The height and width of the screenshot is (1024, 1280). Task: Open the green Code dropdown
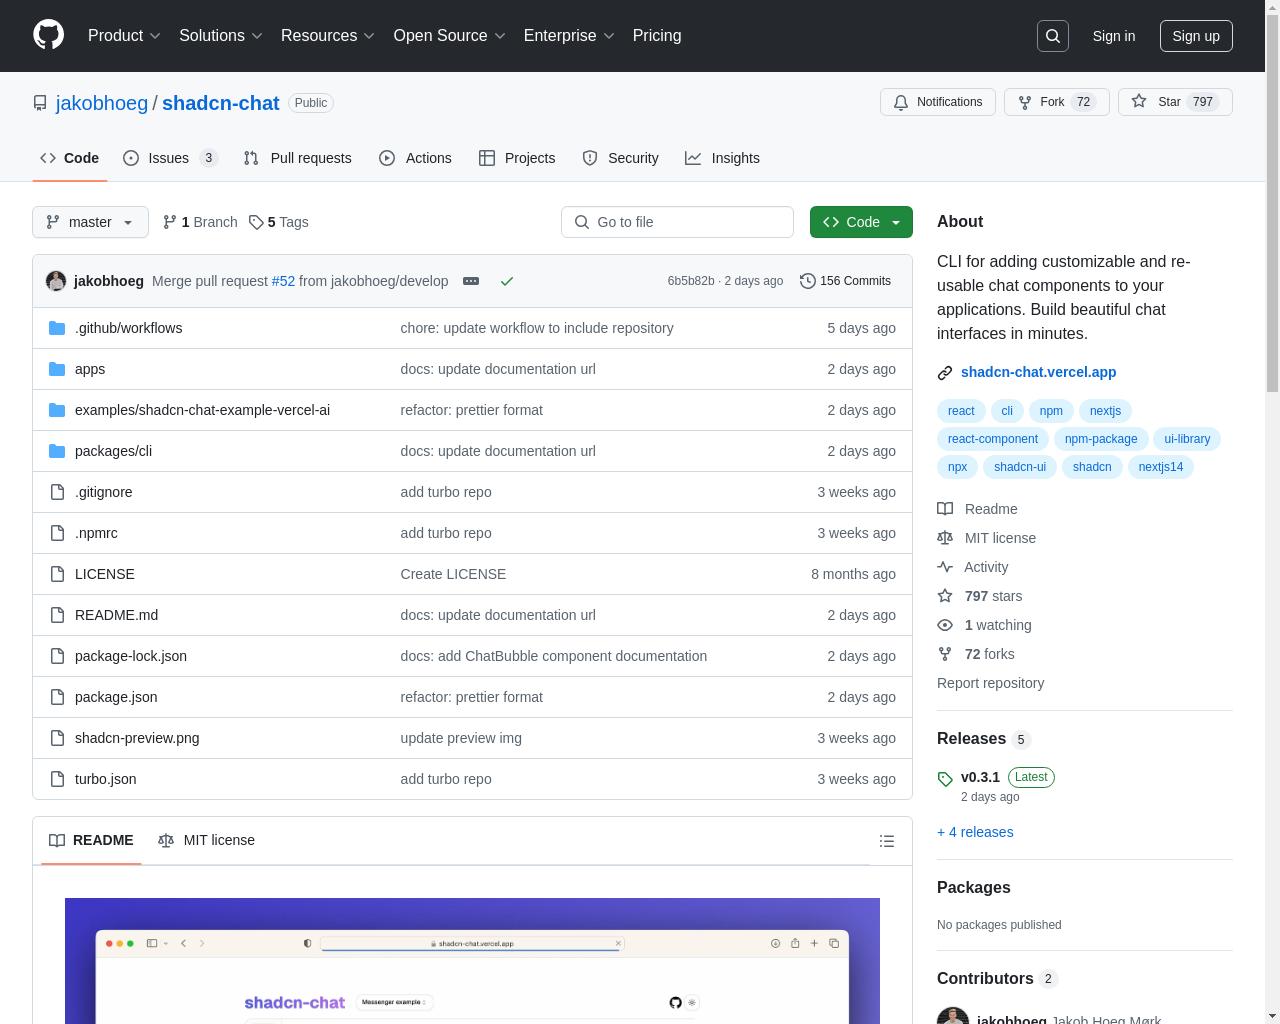tap(861, 222)
